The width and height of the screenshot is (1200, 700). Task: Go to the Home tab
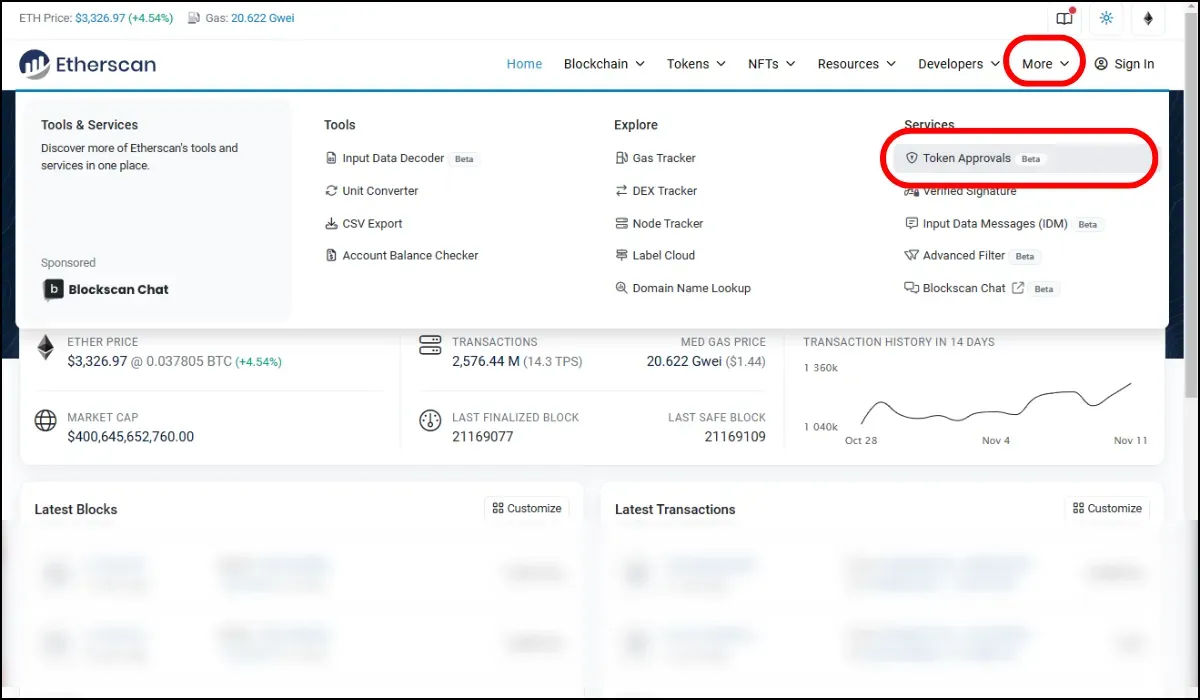524,64
